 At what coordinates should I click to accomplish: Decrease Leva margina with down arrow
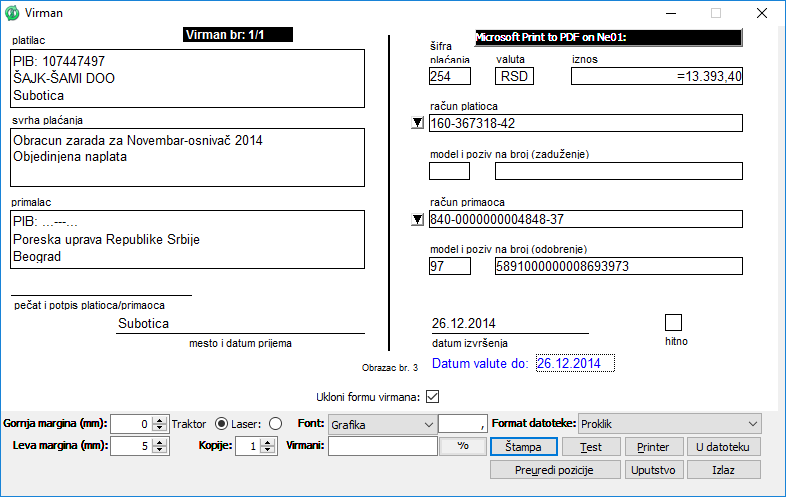click(x=159, y=451)
